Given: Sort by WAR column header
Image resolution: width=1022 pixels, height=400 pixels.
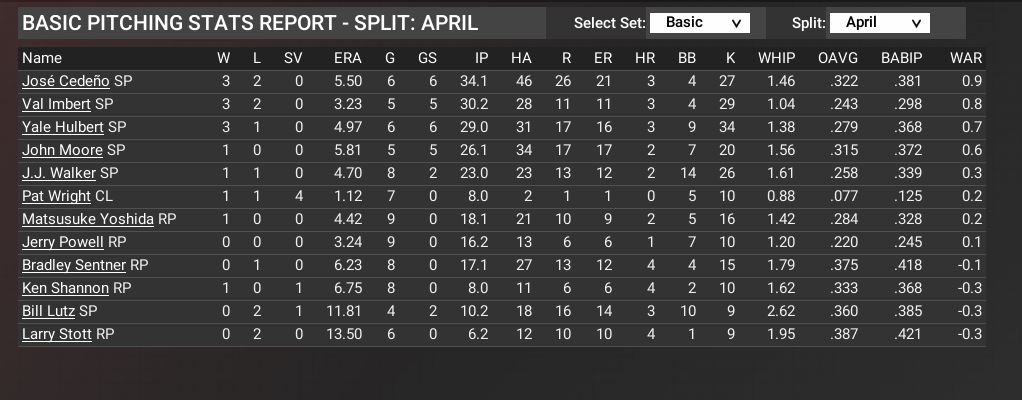Looking at the screenshot, I should tap(967, 57).
